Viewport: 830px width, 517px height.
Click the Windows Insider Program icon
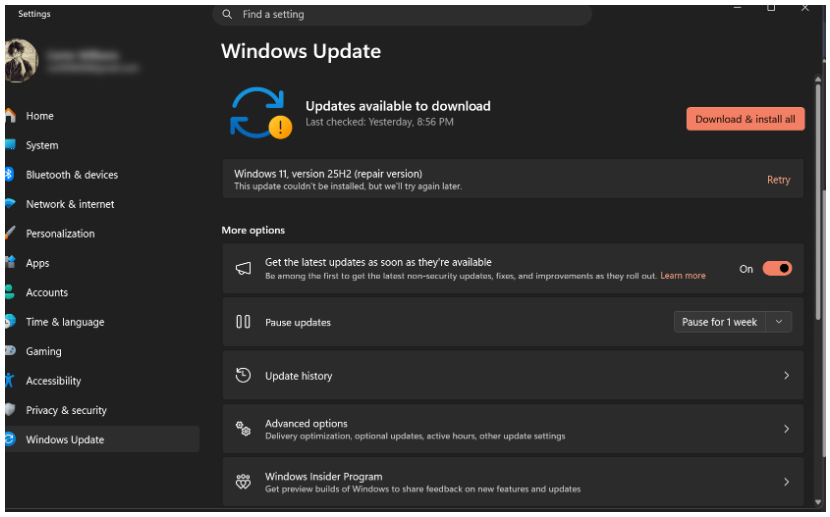coord(243,482)
